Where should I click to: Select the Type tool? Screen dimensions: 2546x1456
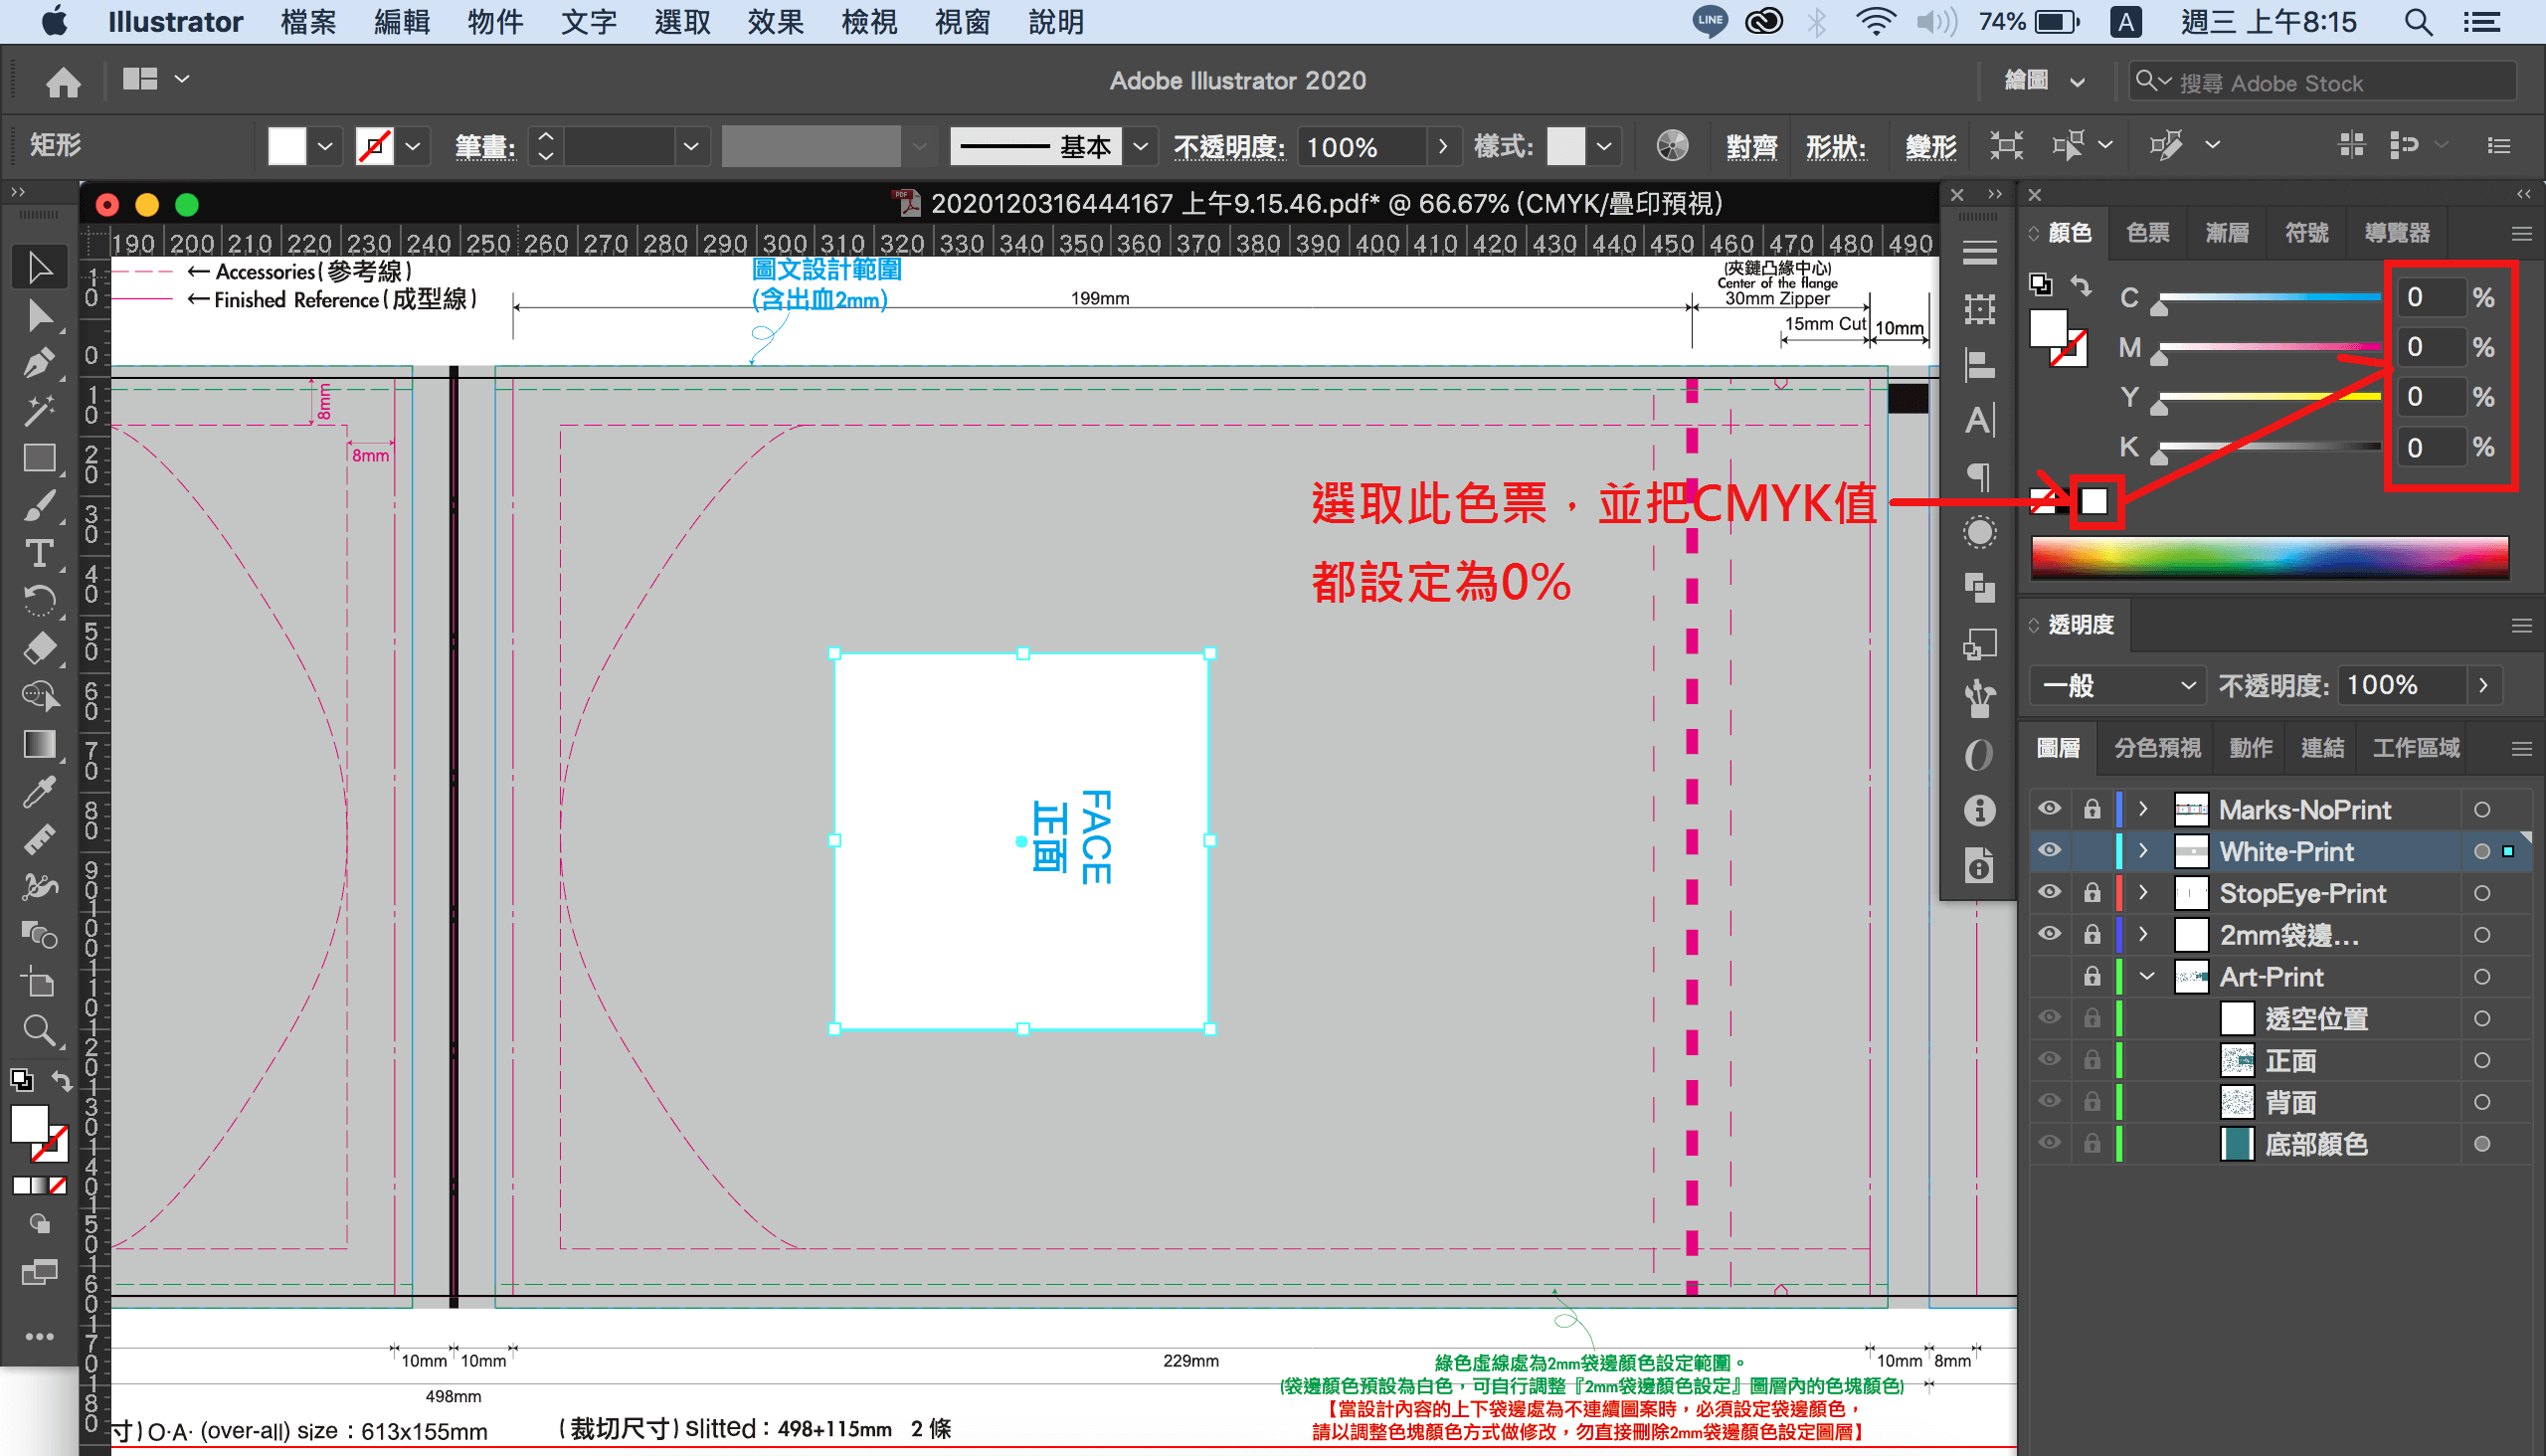tap(38, 553)
